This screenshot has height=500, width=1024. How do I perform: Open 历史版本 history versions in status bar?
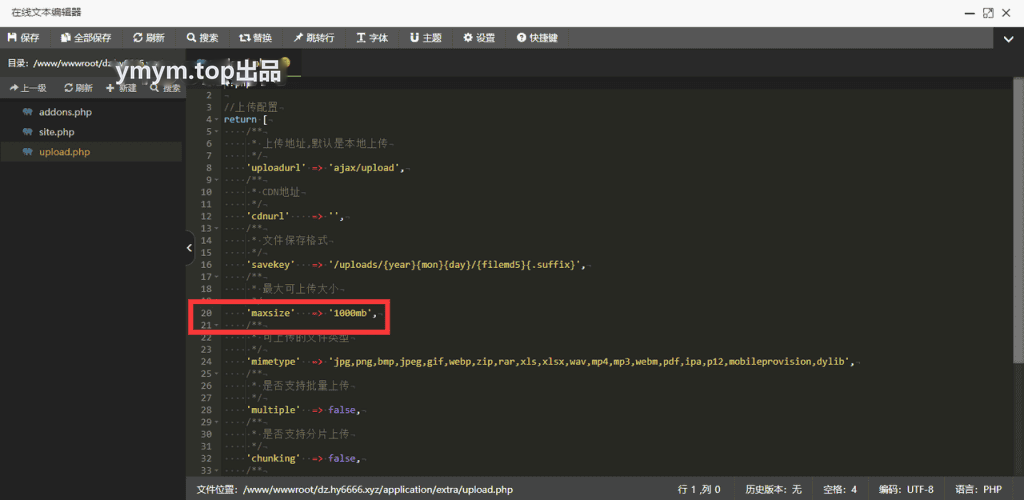[x=773, y=490]
